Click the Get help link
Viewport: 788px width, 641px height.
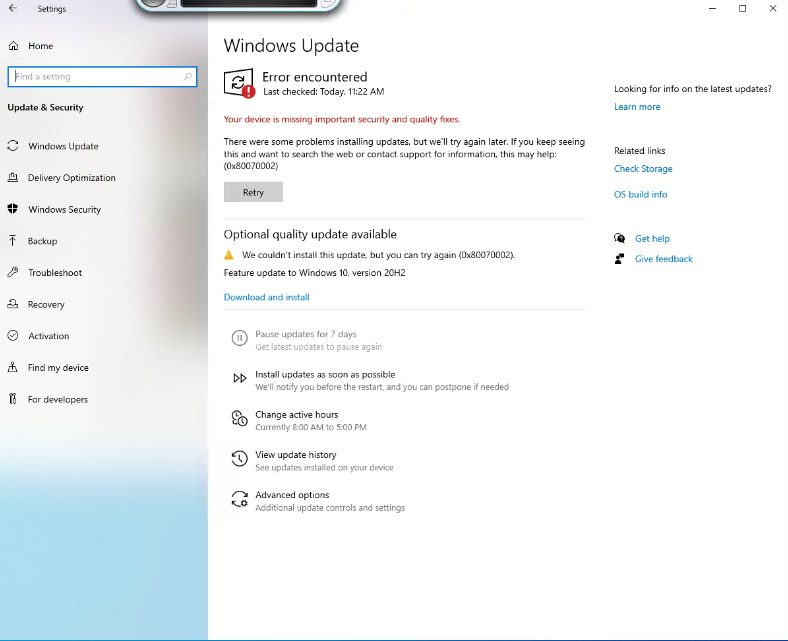click(x=652, y=239)
